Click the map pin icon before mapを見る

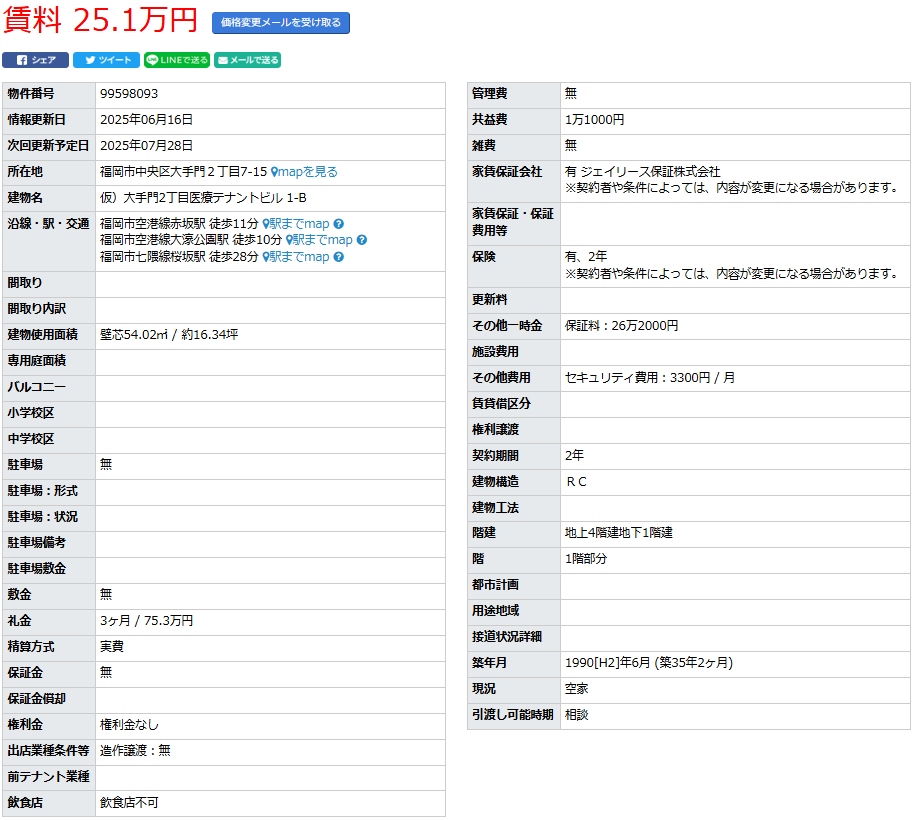click(x=274, y=172)
